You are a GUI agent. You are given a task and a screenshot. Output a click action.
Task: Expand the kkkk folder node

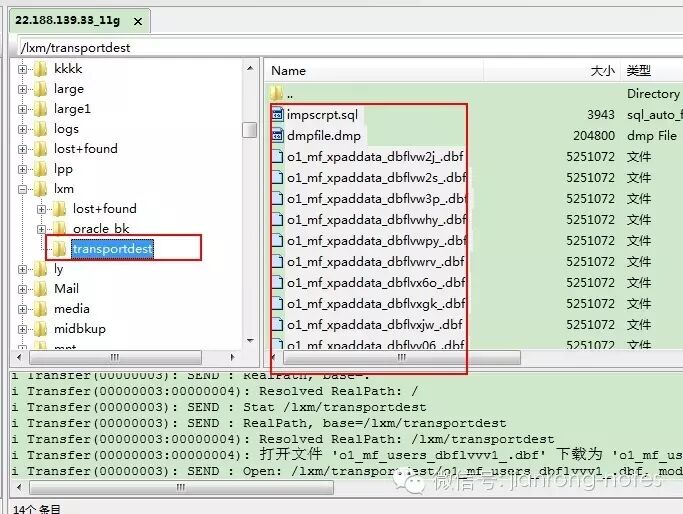(22, 69)
